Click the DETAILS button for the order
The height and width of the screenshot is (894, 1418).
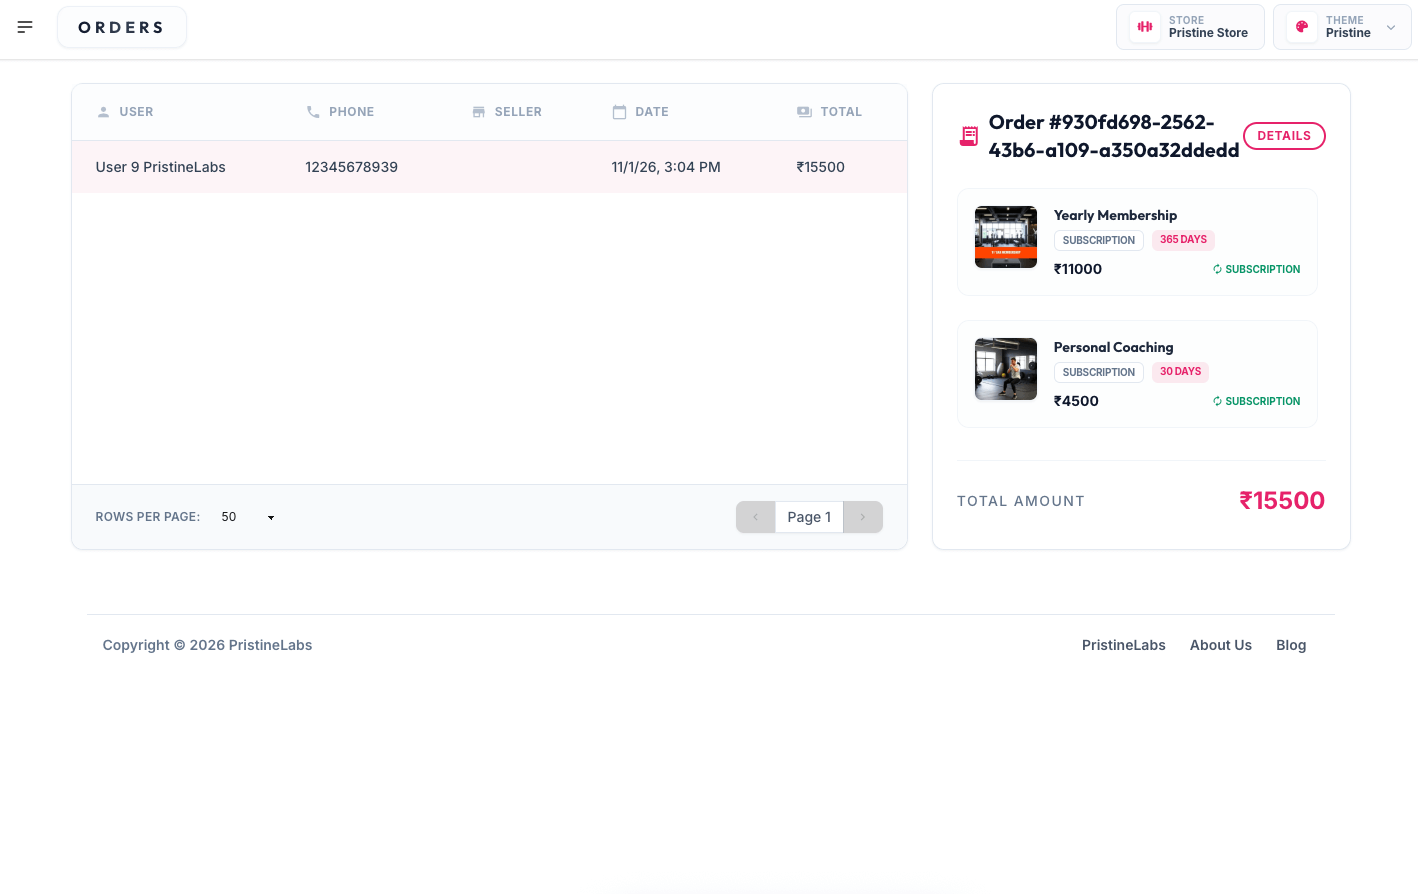click(x=1284, y=135)
